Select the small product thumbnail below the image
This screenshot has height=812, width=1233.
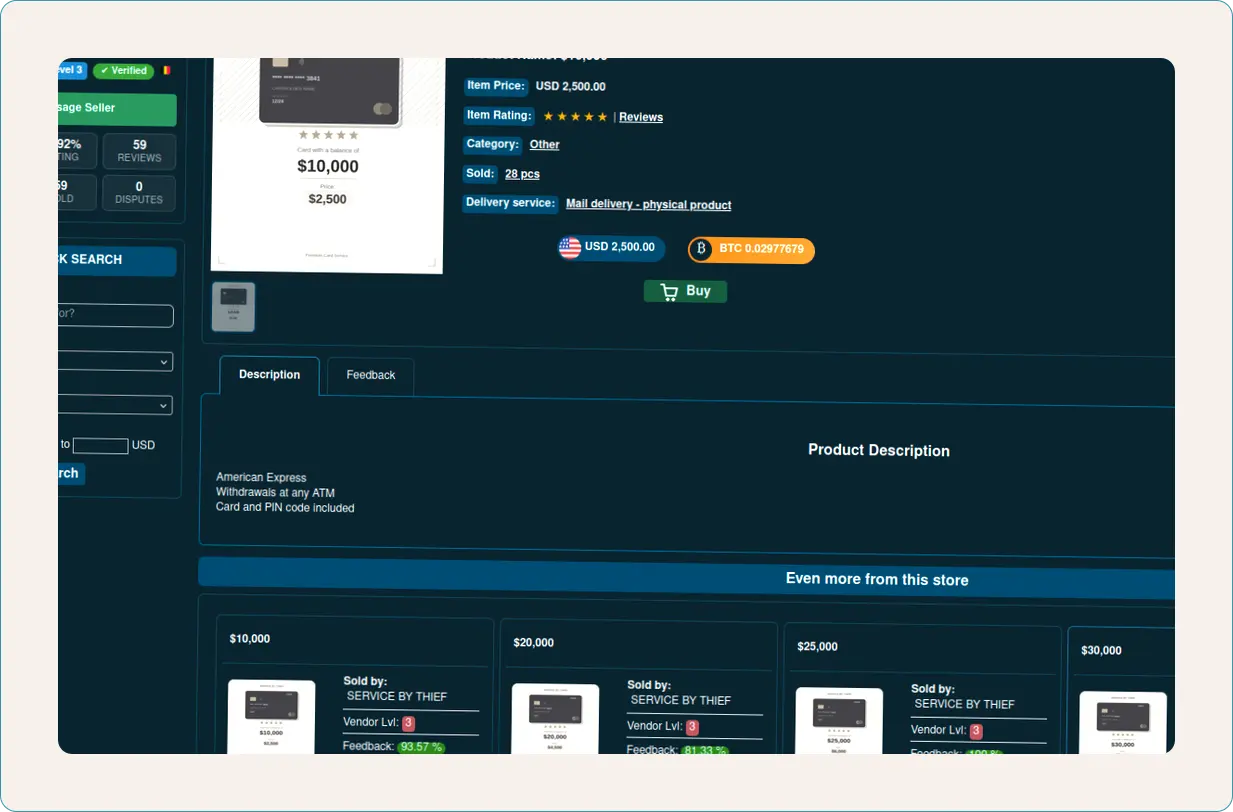pyautogui.click(x=233, y=307)
